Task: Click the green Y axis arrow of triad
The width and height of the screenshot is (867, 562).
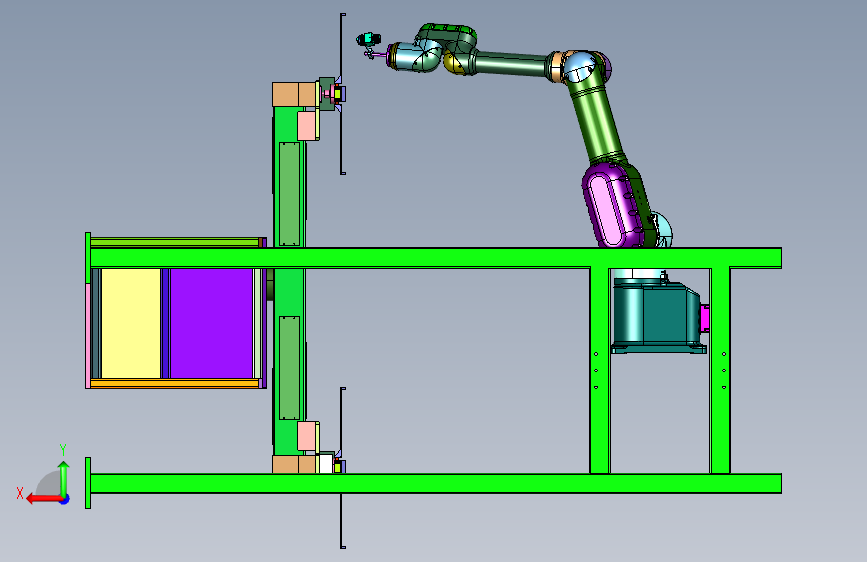Action: (x=64, y=478)
